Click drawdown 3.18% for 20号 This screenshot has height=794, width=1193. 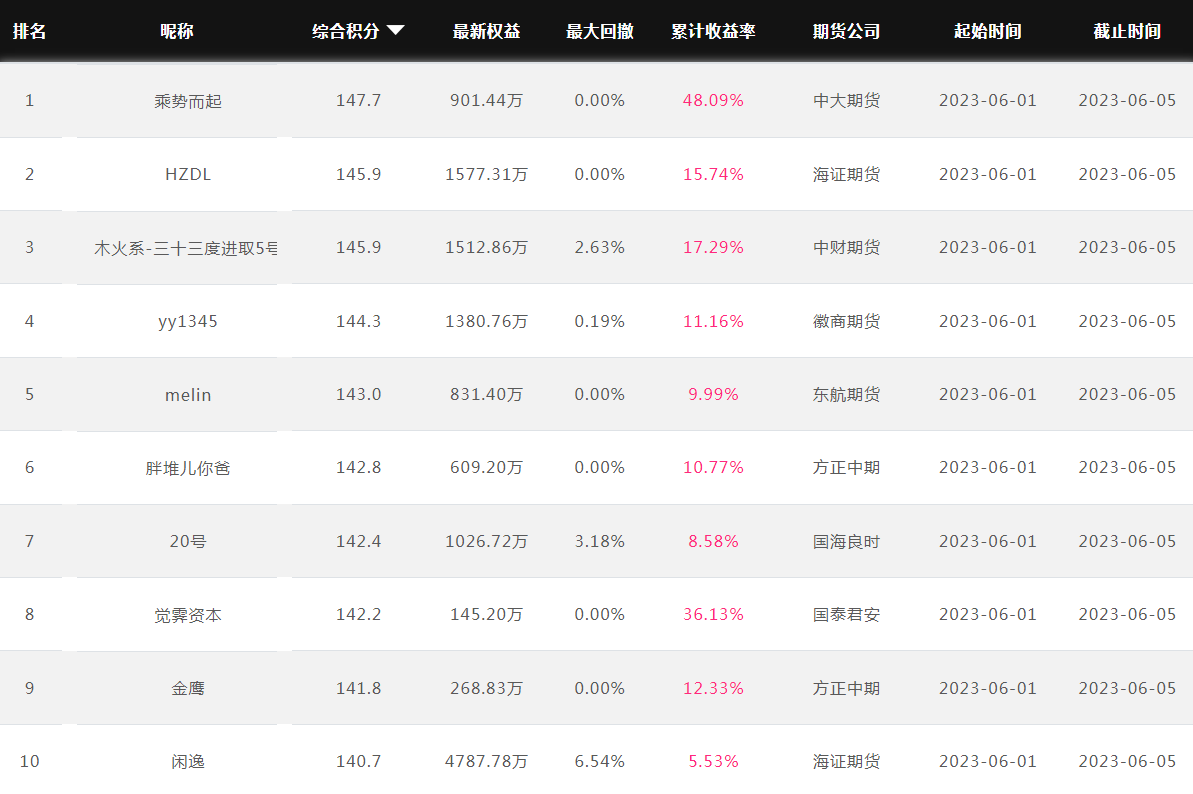600,541
